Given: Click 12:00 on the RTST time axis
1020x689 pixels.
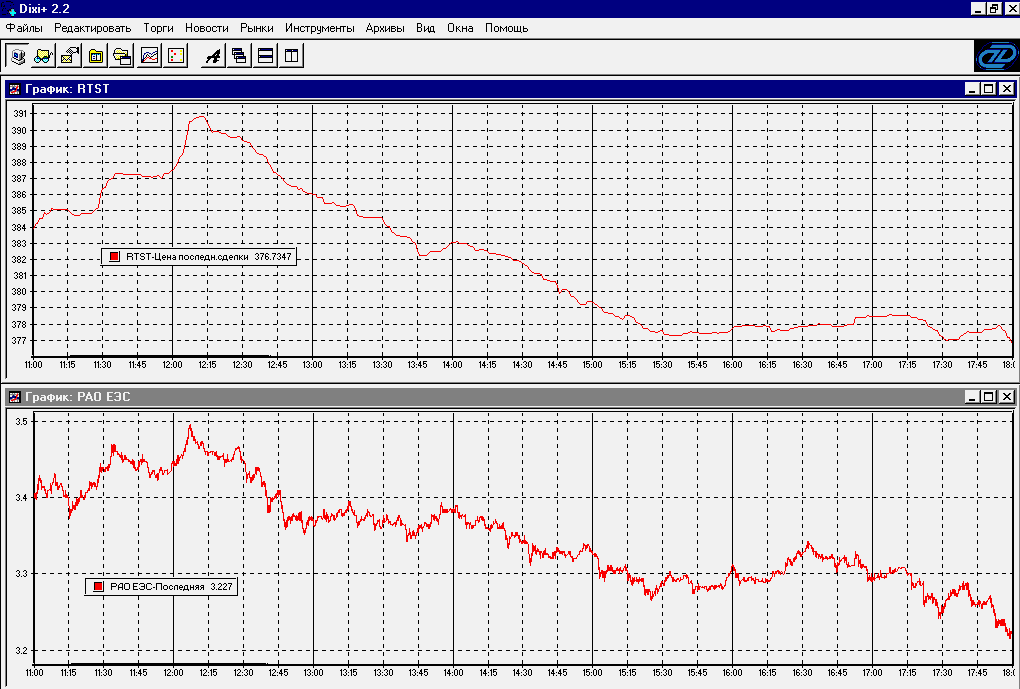Looking at the screenshot, I should point(172,365).
